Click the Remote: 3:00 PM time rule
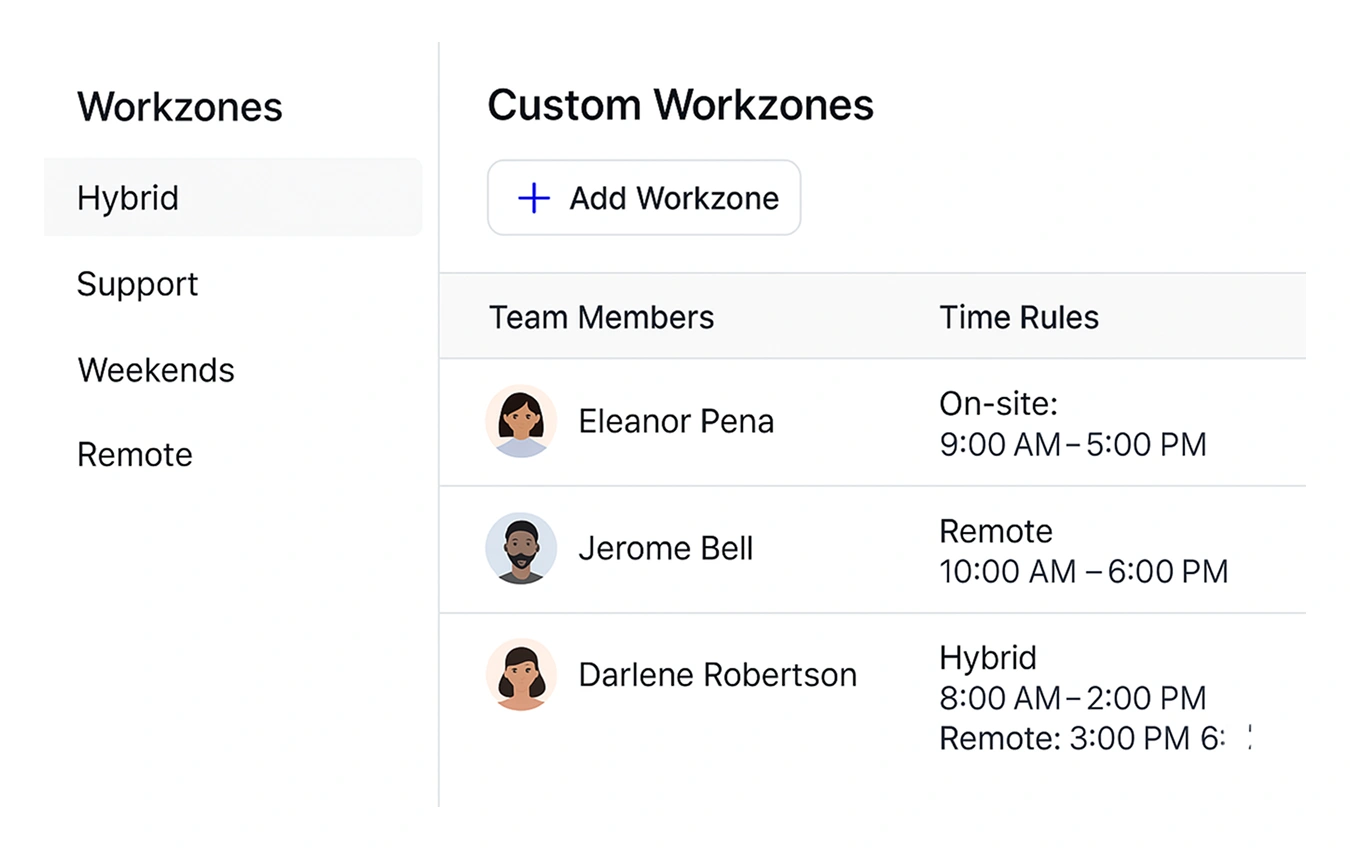 1095,739
